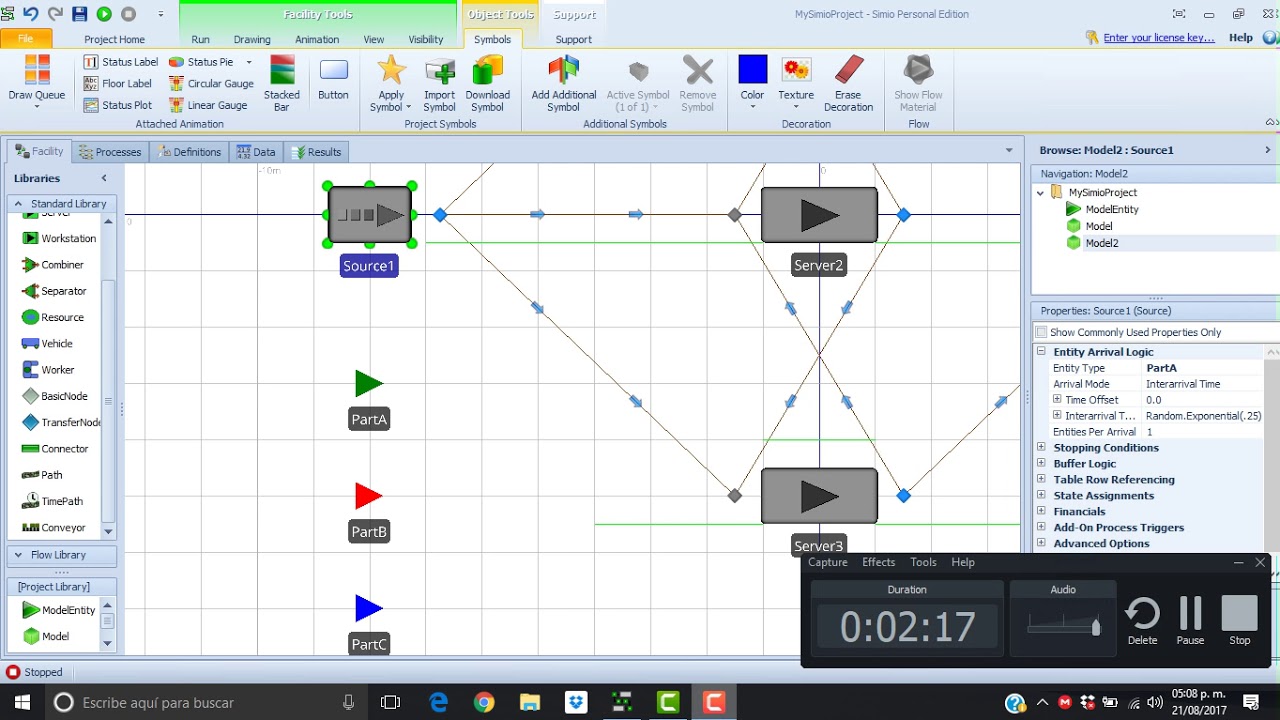Screen dimensions: 1280x720
Task: Insert a Stacked Bar animation
Action: pyautogui.click(x=282, y=83)
